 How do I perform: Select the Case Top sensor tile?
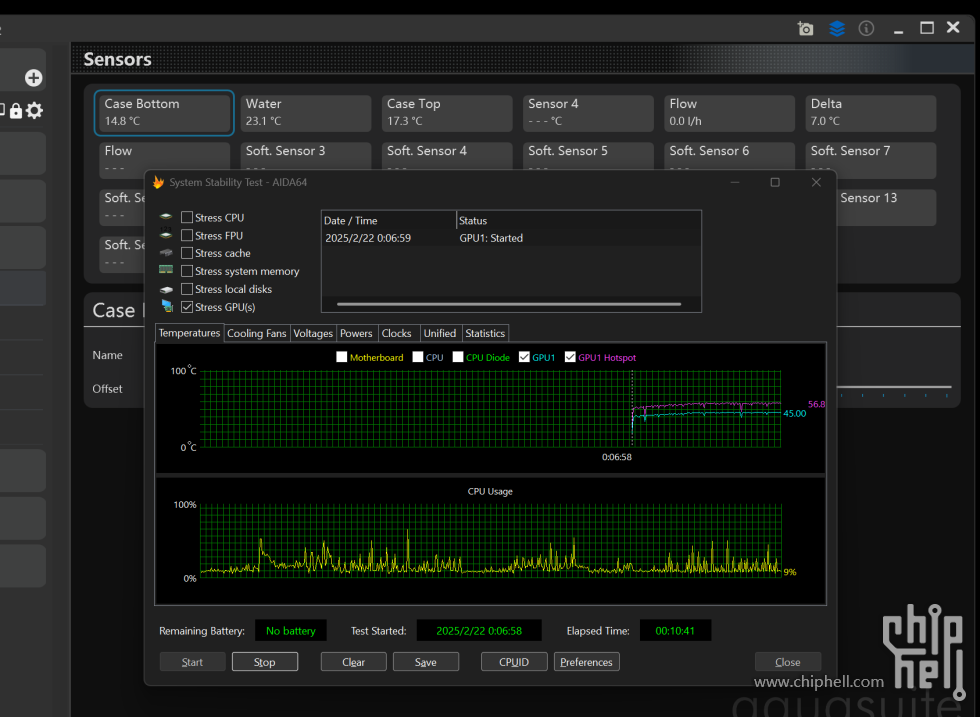(447, 113)
